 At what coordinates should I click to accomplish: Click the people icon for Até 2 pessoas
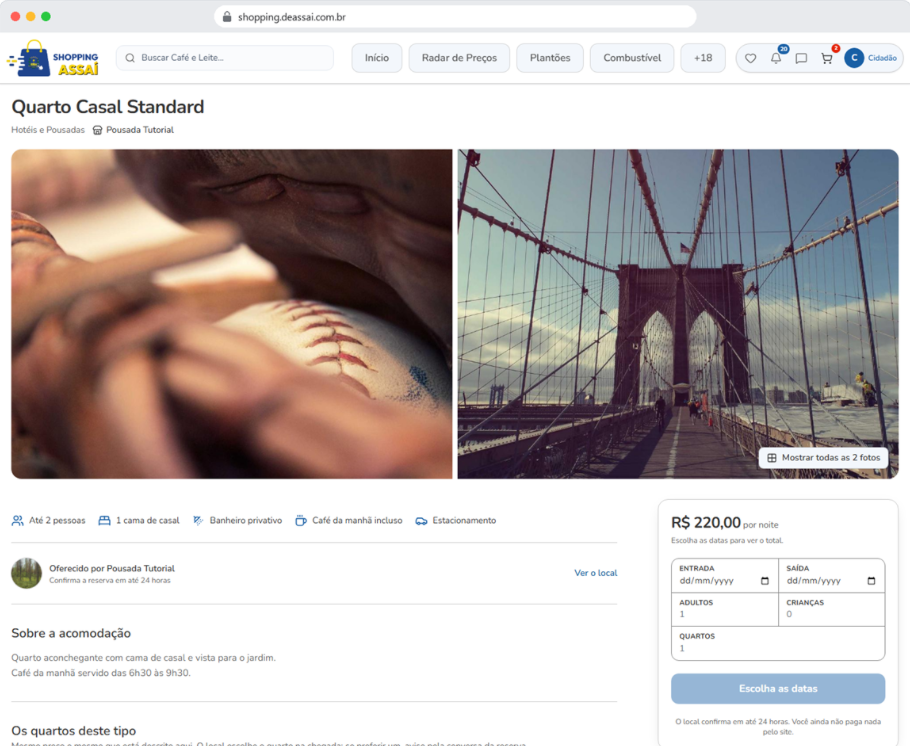(18, 521)
